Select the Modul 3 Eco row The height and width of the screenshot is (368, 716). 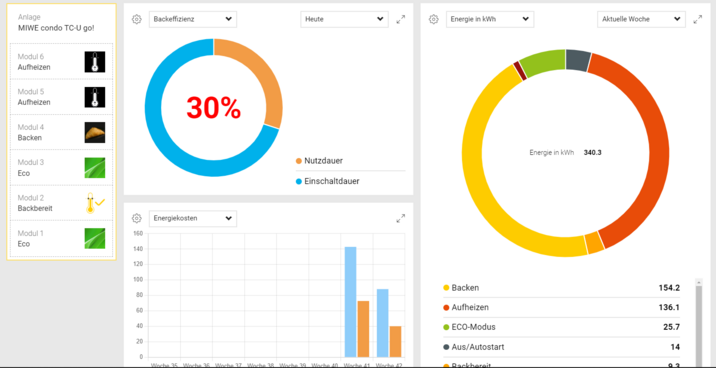61,168
